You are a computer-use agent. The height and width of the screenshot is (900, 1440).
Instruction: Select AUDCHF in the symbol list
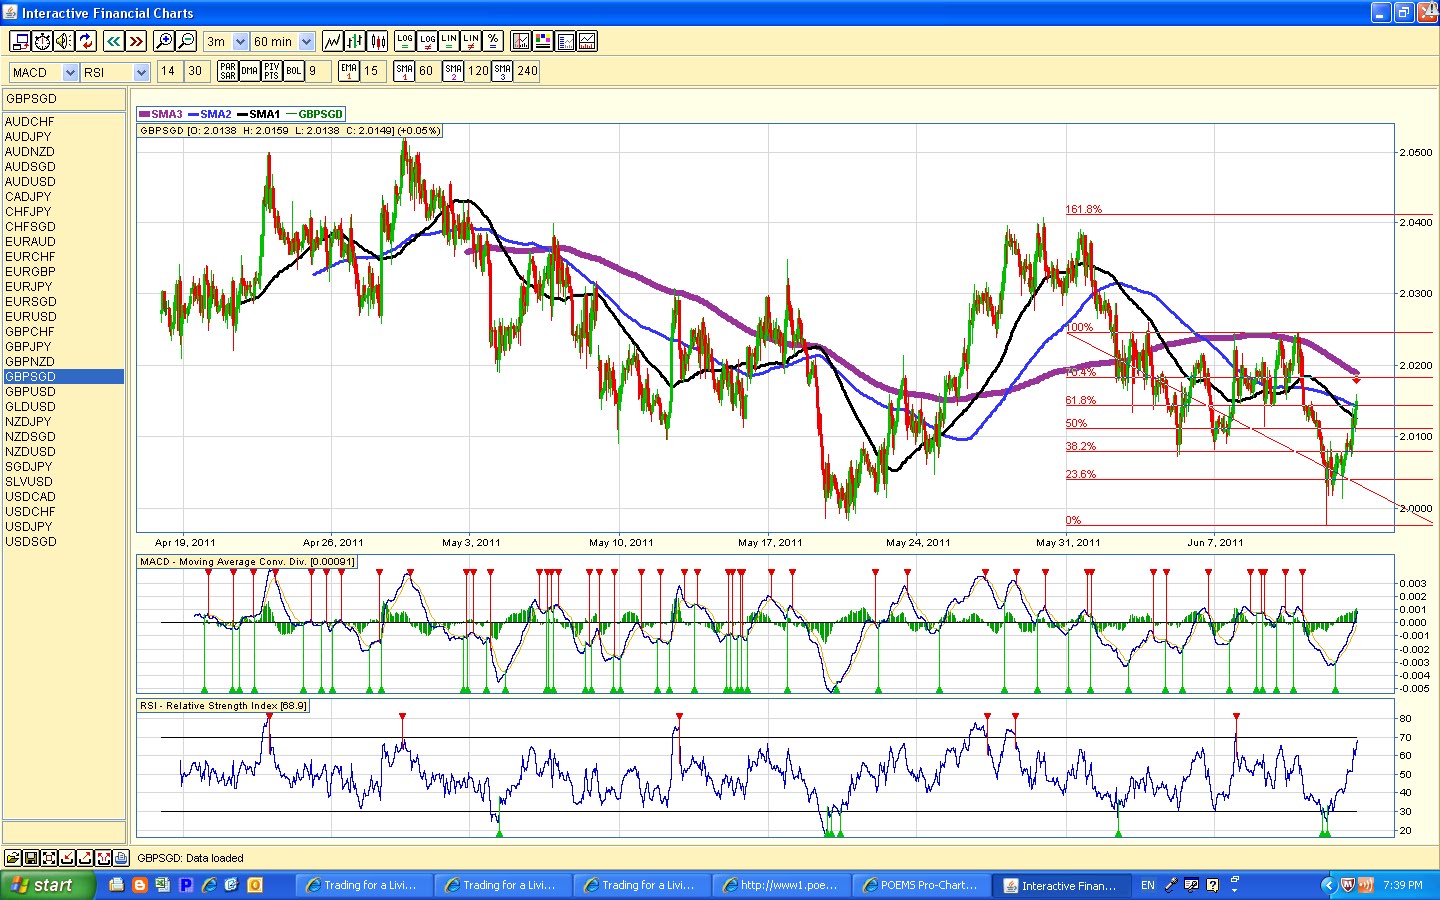[x=64, y=122]
